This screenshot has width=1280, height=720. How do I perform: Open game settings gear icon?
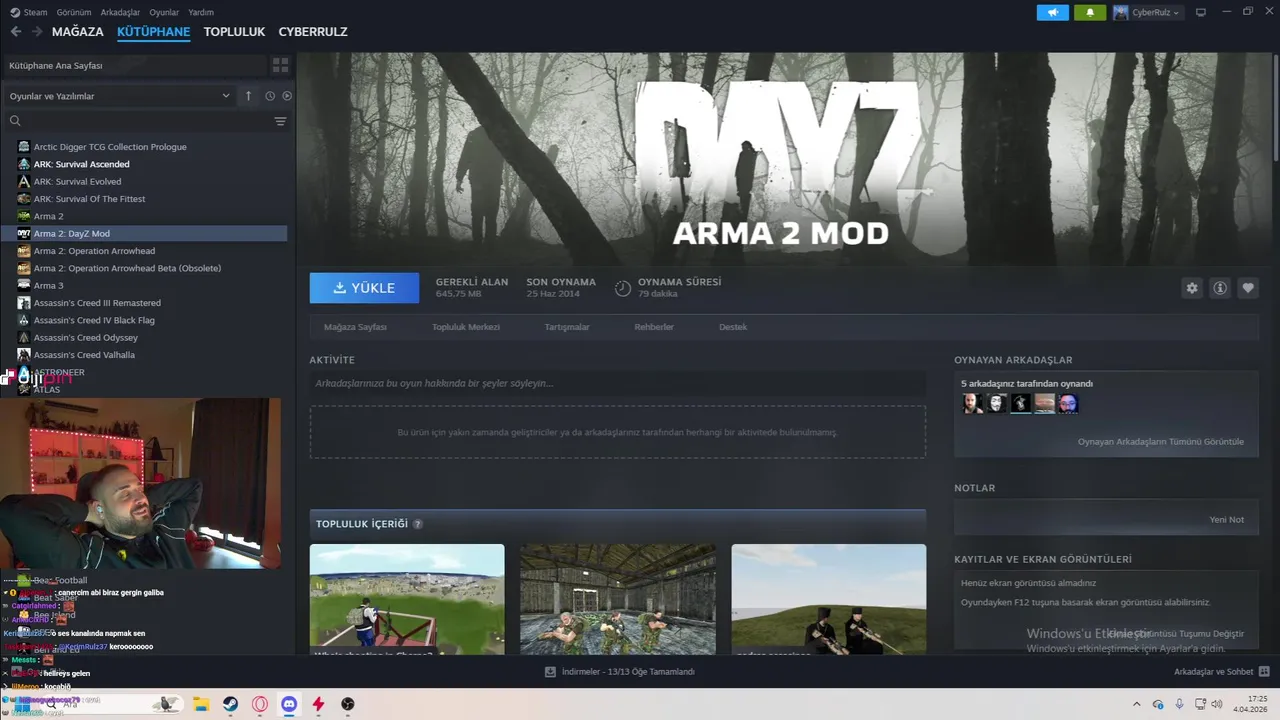(1192, 288)
